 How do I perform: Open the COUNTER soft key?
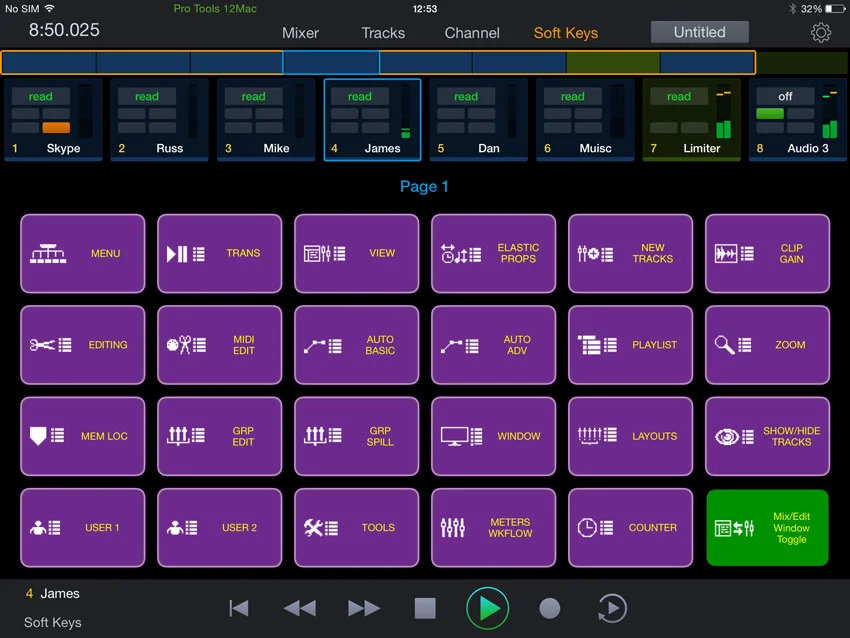pos(630,527)
